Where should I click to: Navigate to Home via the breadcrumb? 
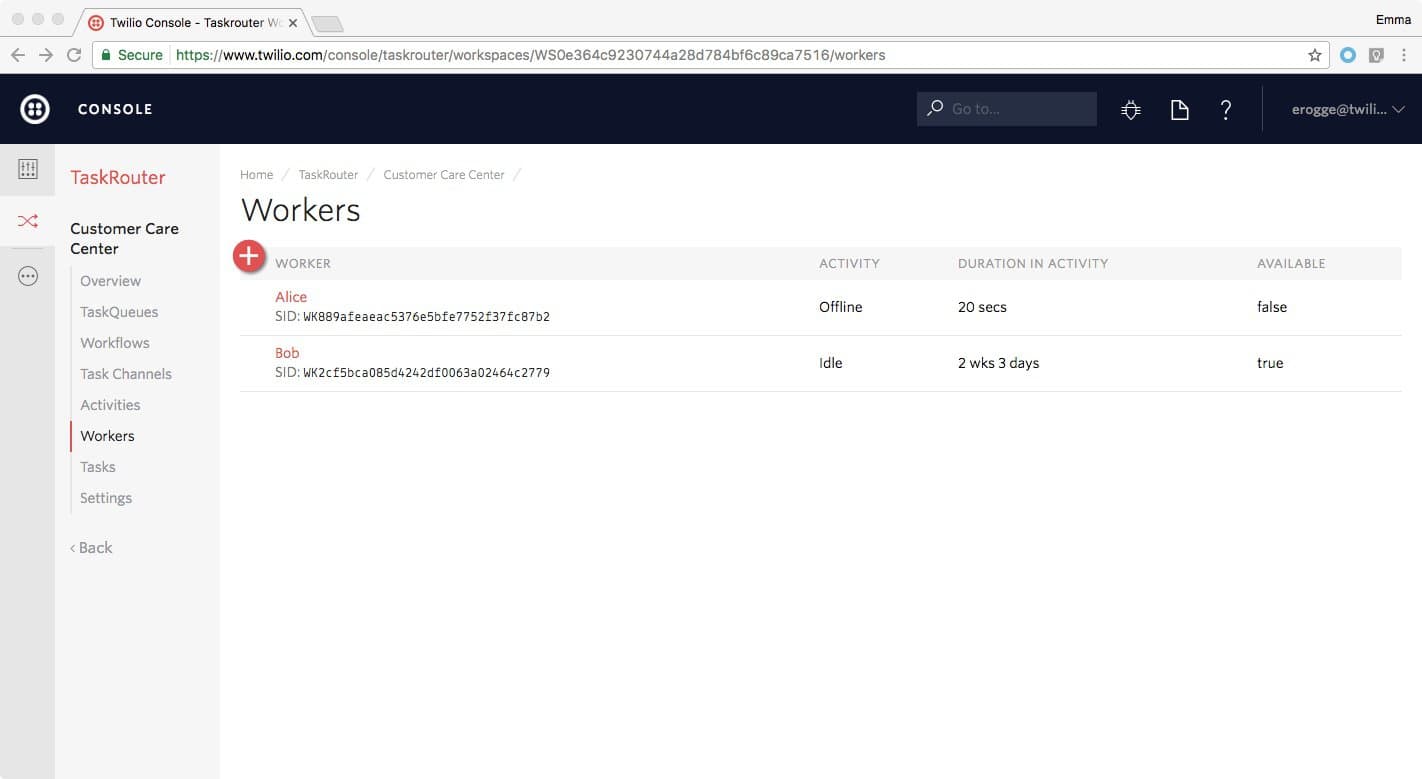point(256,174)
